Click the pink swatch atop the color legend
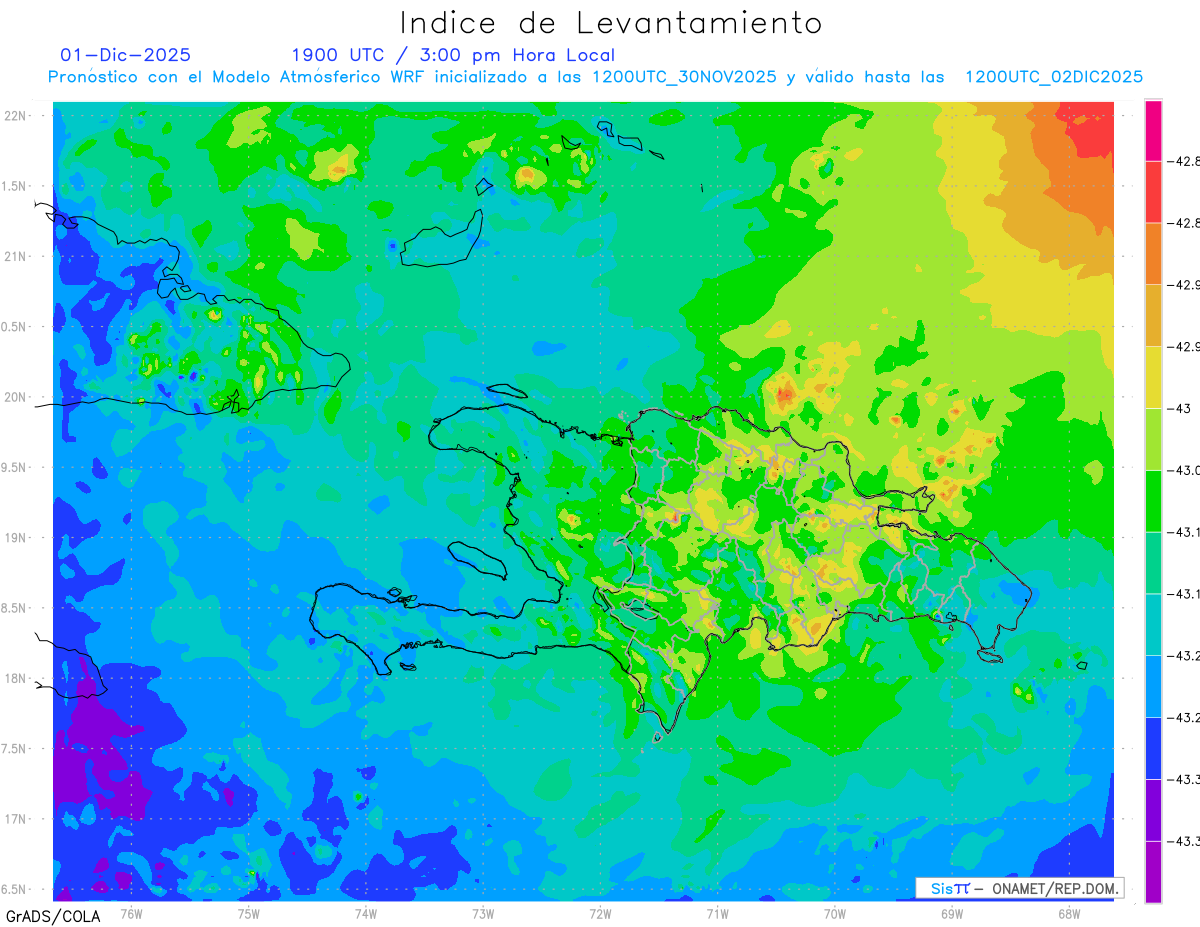Screen dimensions: 1200x927 [1153, 130]
